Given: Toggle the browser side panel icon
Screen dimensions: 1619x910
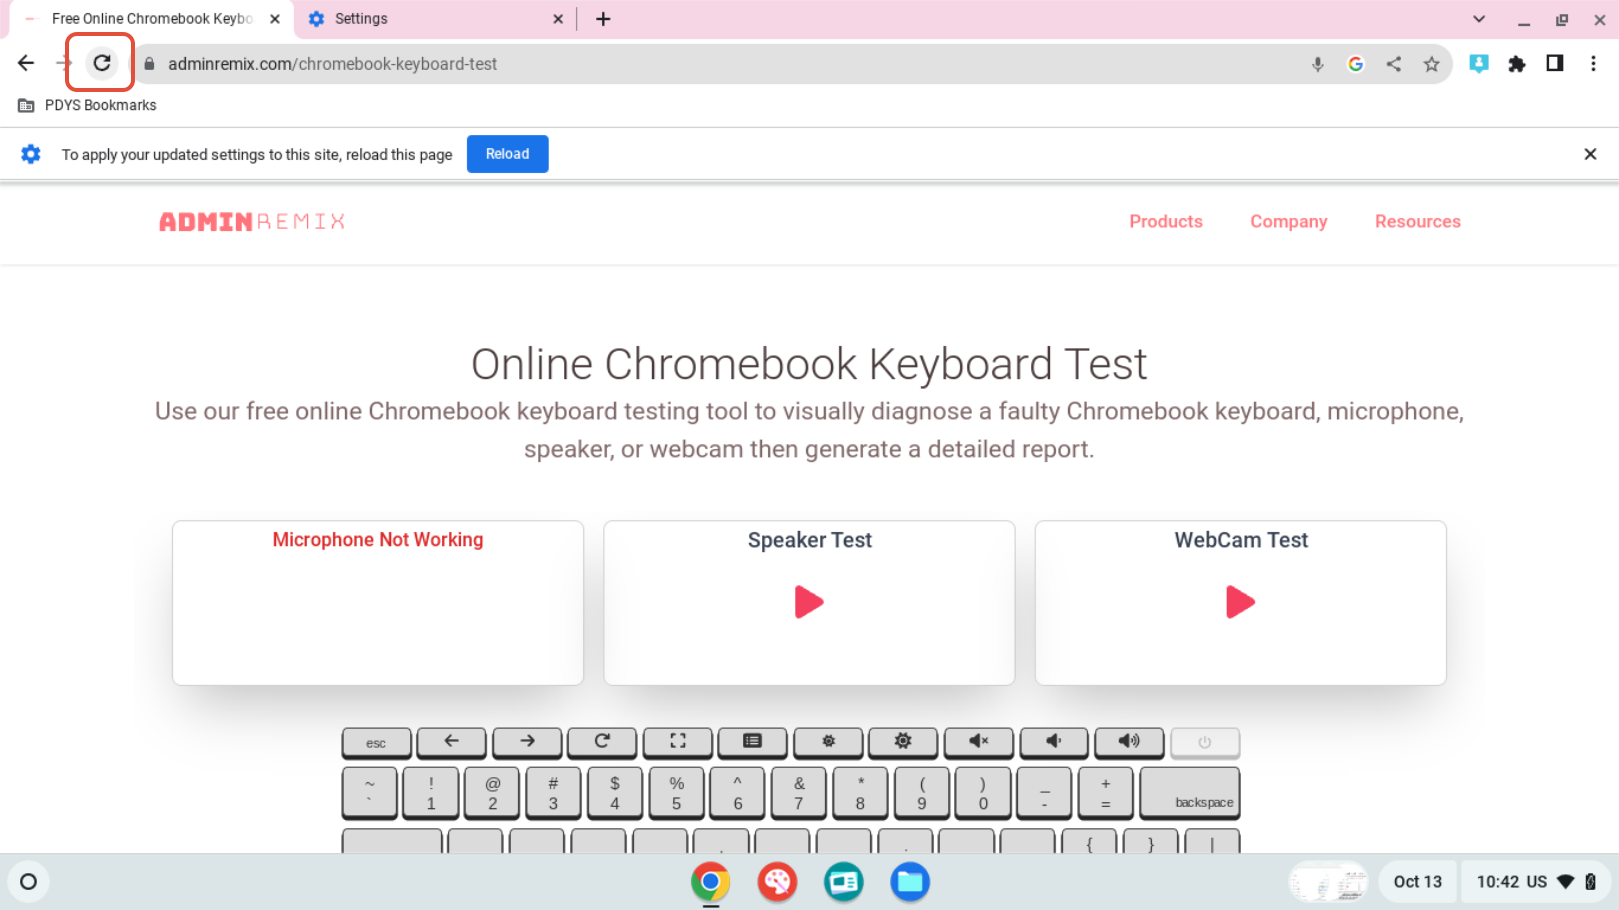Looking at the screenshot, I should pos(1555,63).
